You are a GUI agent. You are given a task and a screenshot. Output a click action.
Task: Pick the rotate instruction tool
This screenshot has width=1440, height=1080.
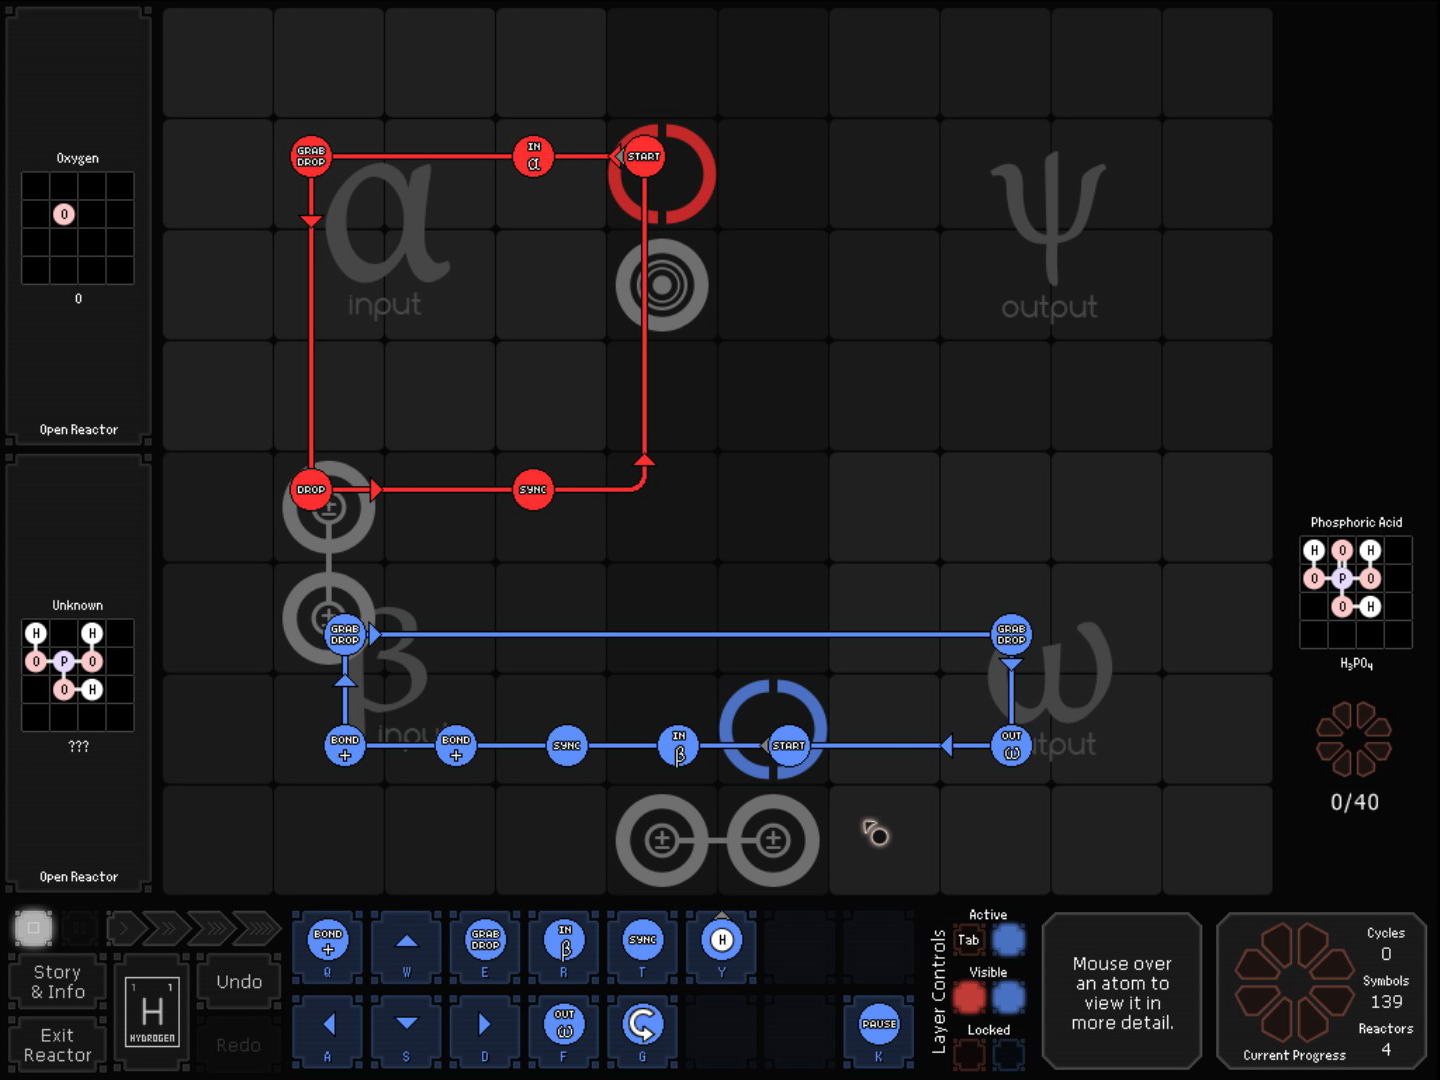click(x=642, y=1023)
